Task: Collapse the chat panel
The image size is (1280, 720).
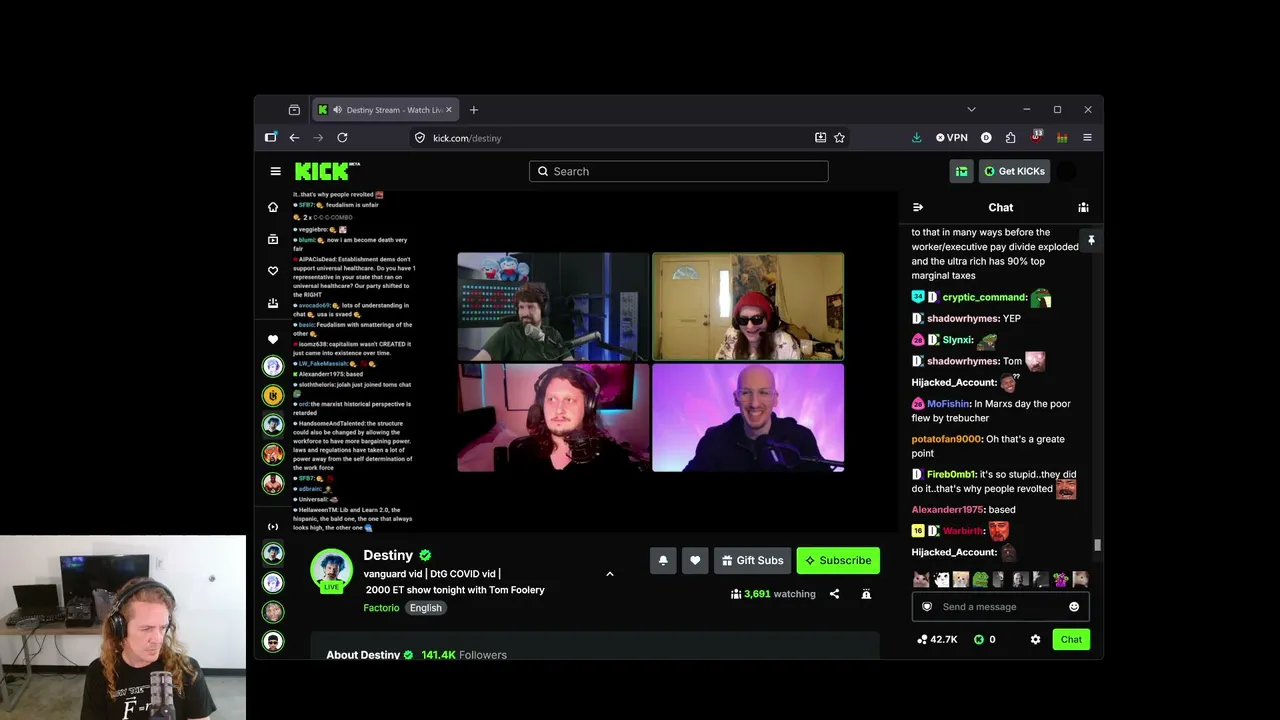Action: (x=918, y=207)
